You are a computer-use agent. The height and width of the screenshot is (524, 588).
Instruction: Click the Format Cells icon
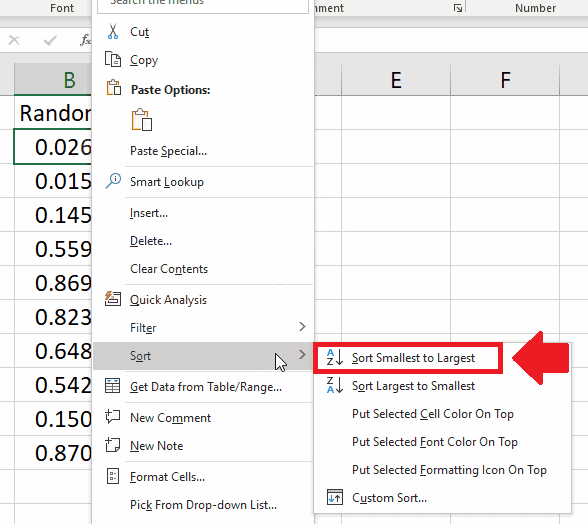tap(112, 476)
